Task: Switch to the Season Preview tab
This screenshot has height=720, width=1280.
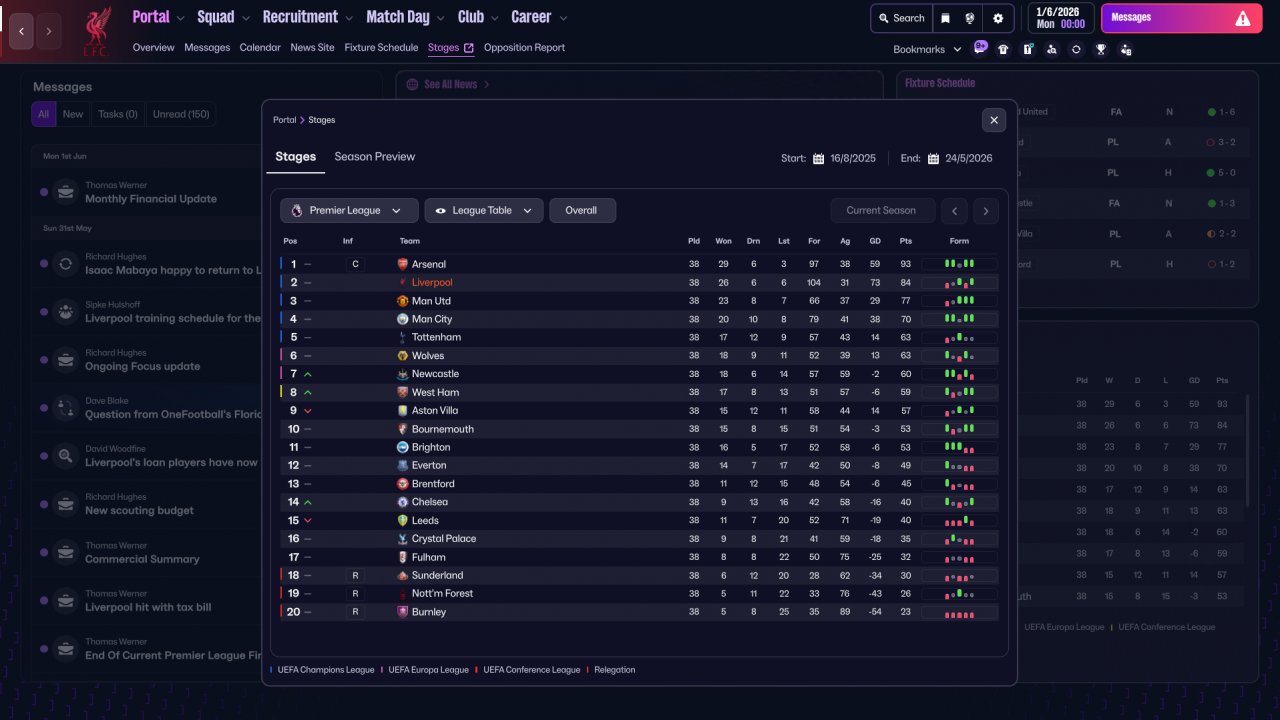Action: 374,157
